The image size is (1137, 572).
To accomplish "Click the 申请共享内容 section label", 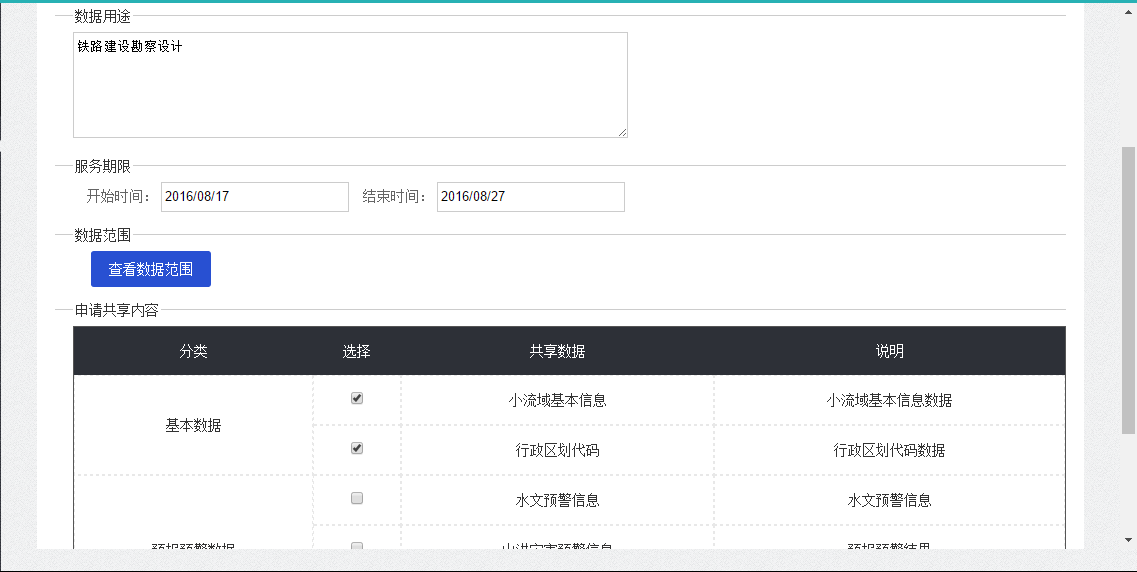I will coord(116,310).
